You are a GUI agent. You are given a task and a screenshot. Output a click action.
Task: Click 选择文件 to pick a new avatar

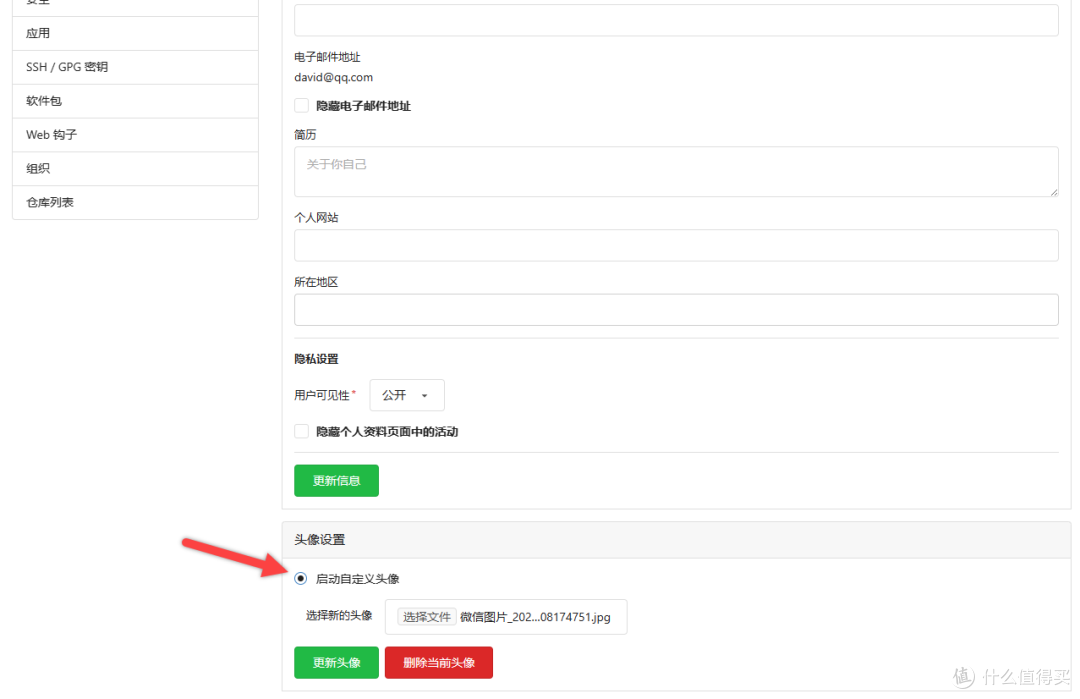tap(426, 616)
